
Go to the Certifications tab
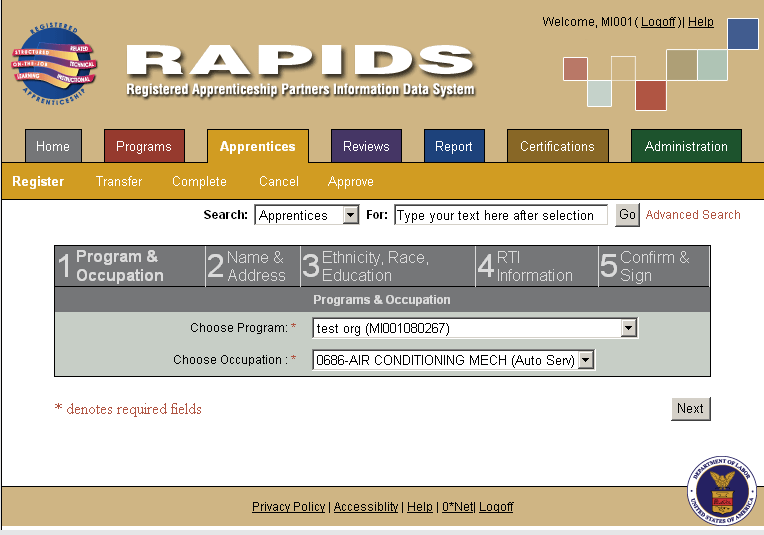click(x=557, y=146)
